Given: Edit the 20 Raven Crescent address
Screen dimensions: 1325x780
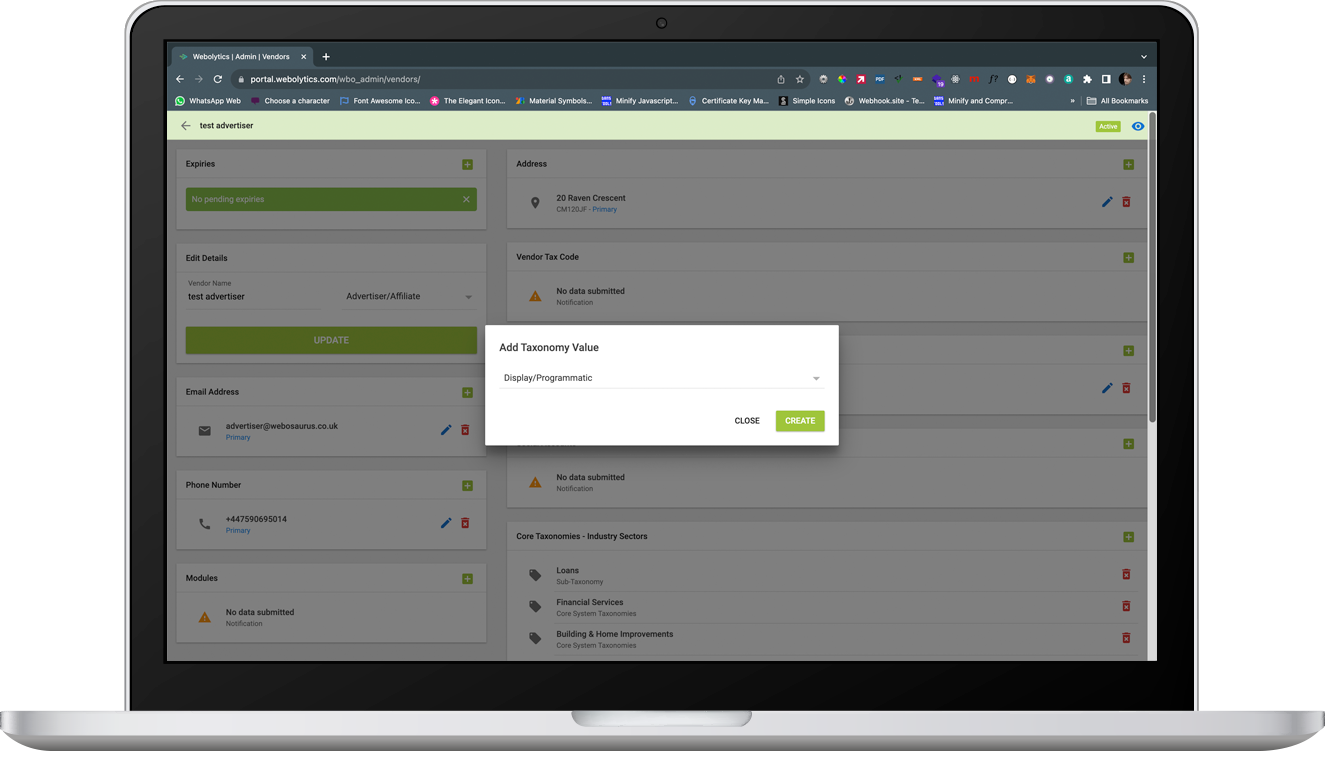Looking at the screenshot, I should coord(1106,201).
